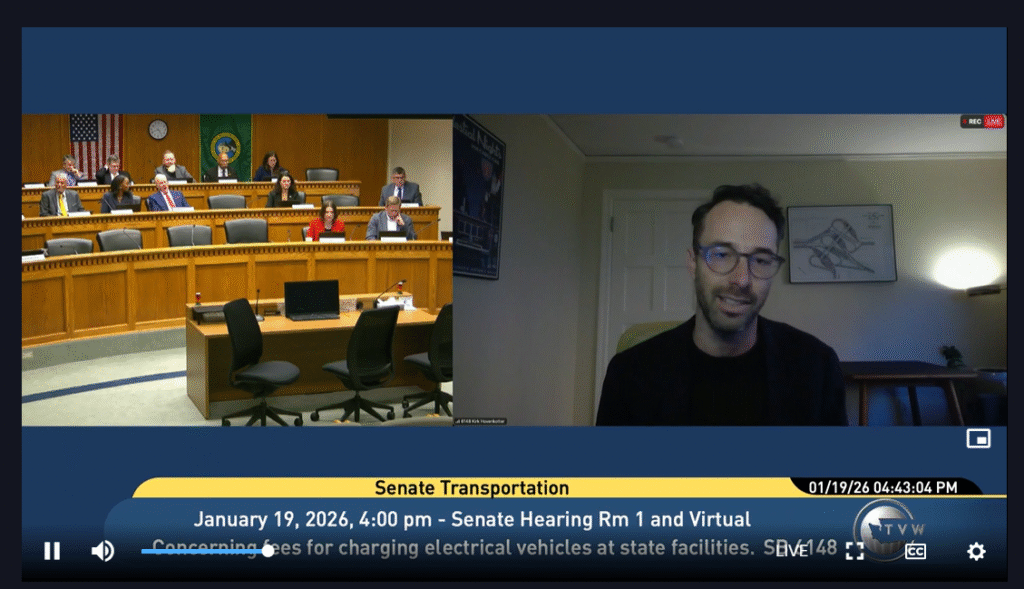Click the American flag in hearing room

(96, 141)
